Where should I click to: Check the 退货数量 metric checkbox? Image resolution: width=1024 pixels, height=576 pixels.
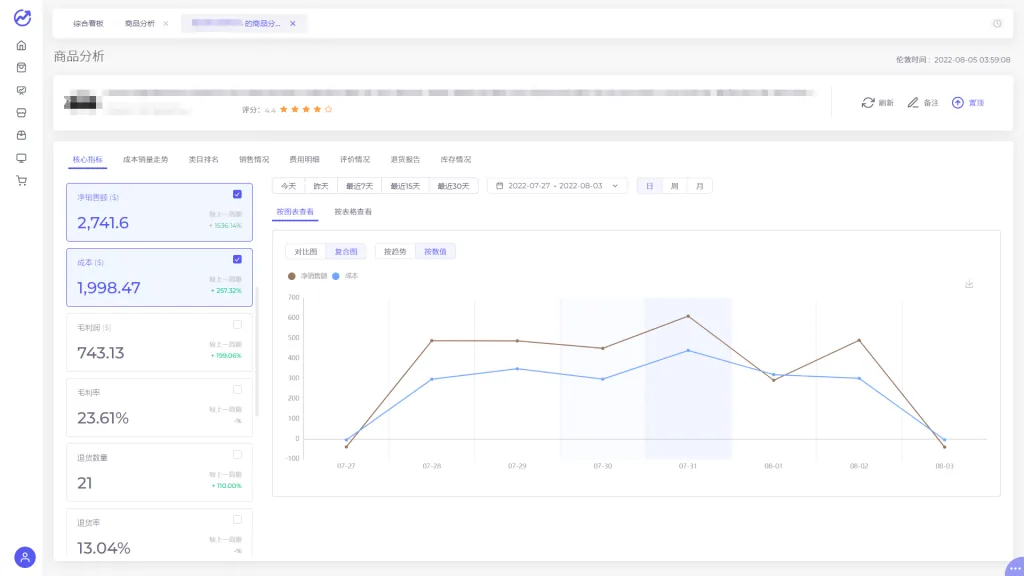(x=237, y=455)
